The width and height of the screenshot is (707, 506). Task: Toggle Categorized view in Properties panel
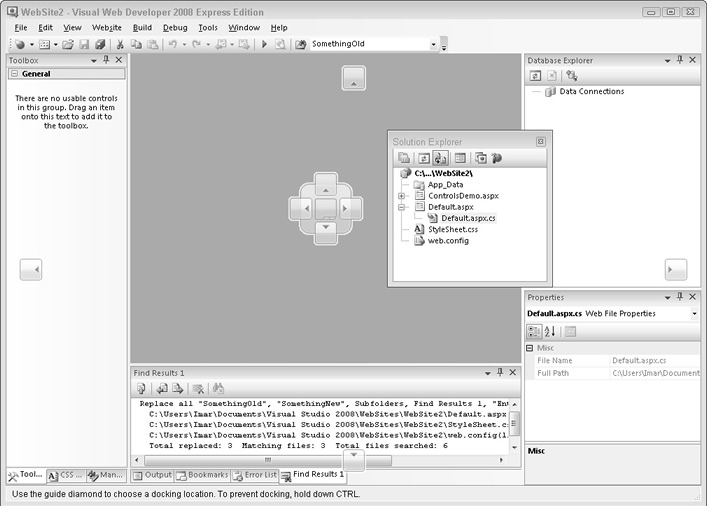coord(534,331)
